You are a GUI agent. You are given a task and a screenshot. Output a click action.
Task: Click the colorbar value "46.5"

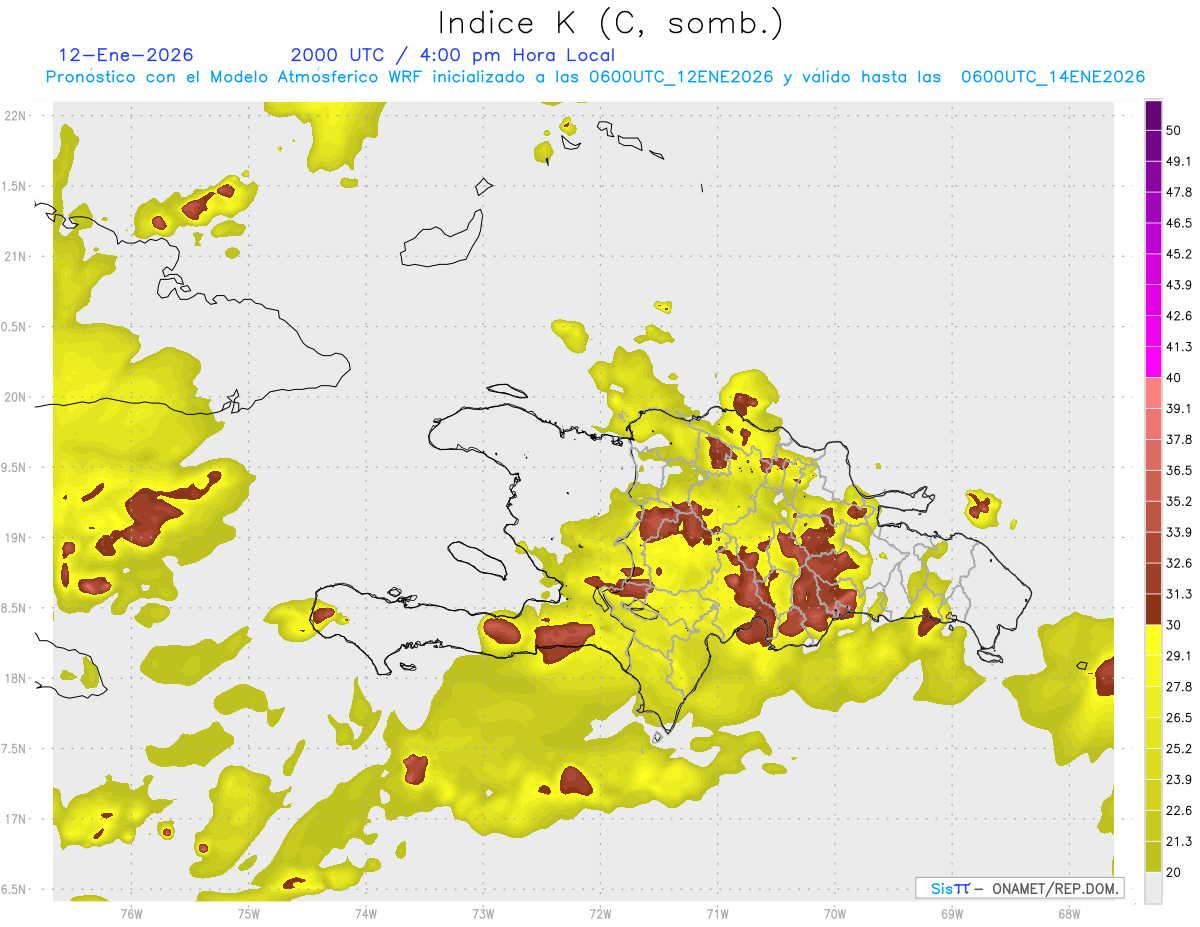(x=1179, y=223)
